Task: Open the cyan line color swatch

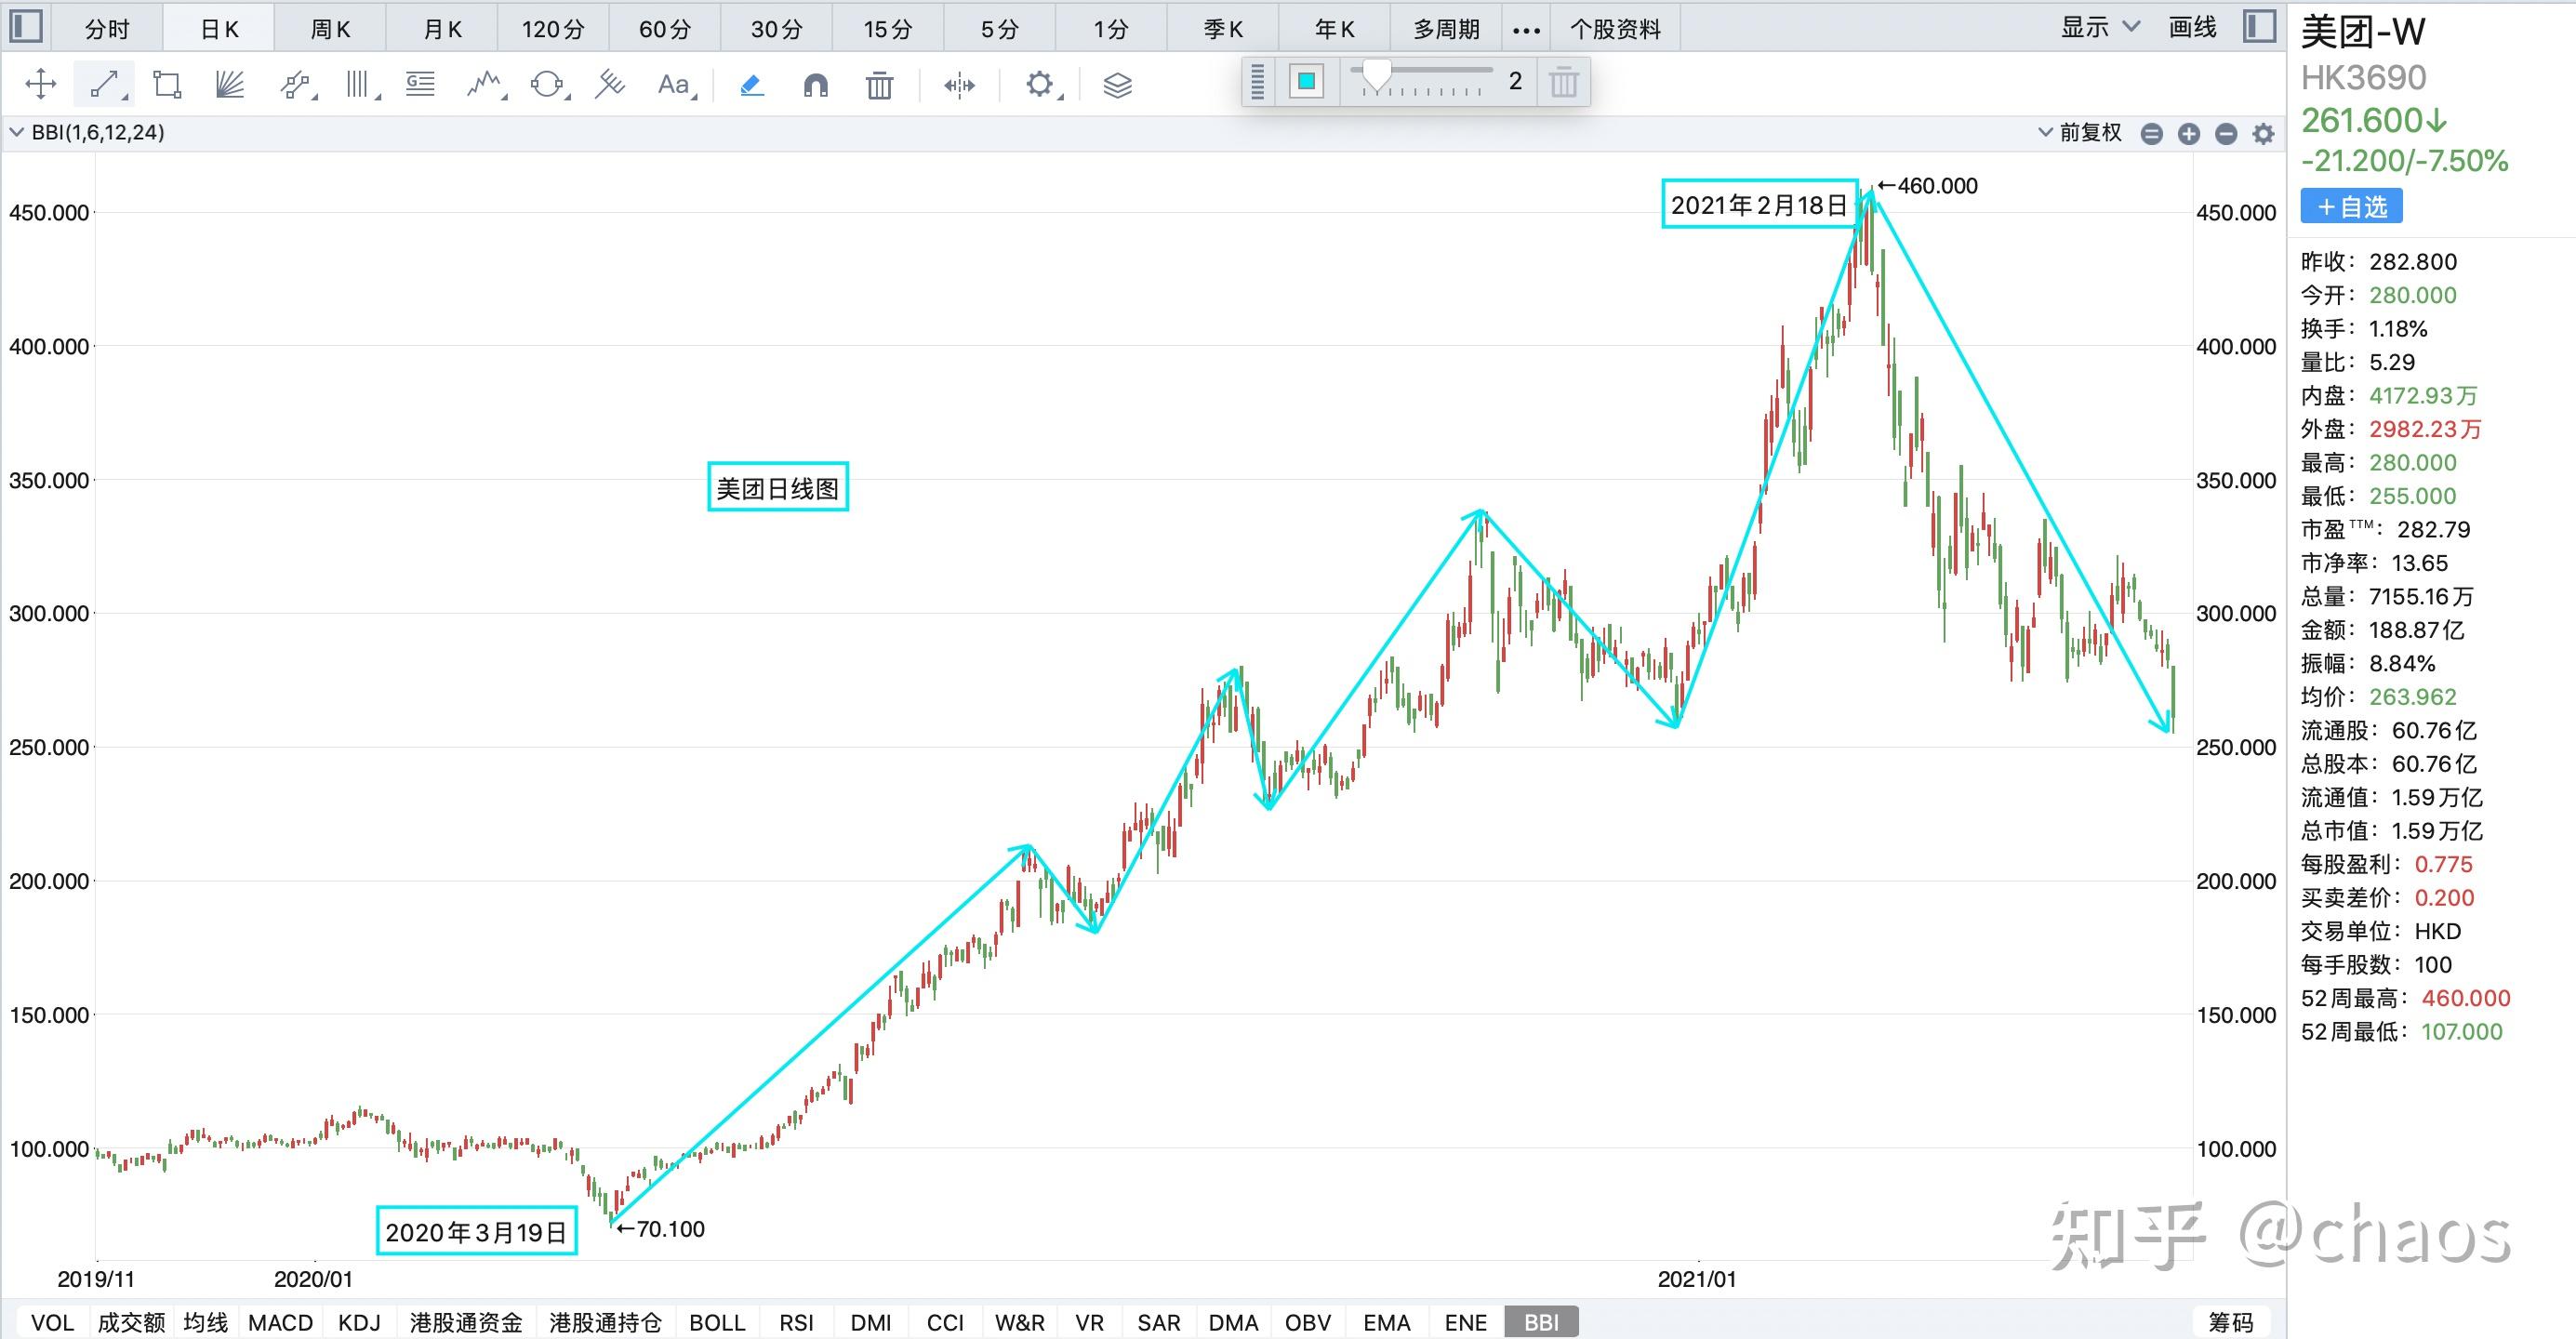Action: pos(1306,81)
